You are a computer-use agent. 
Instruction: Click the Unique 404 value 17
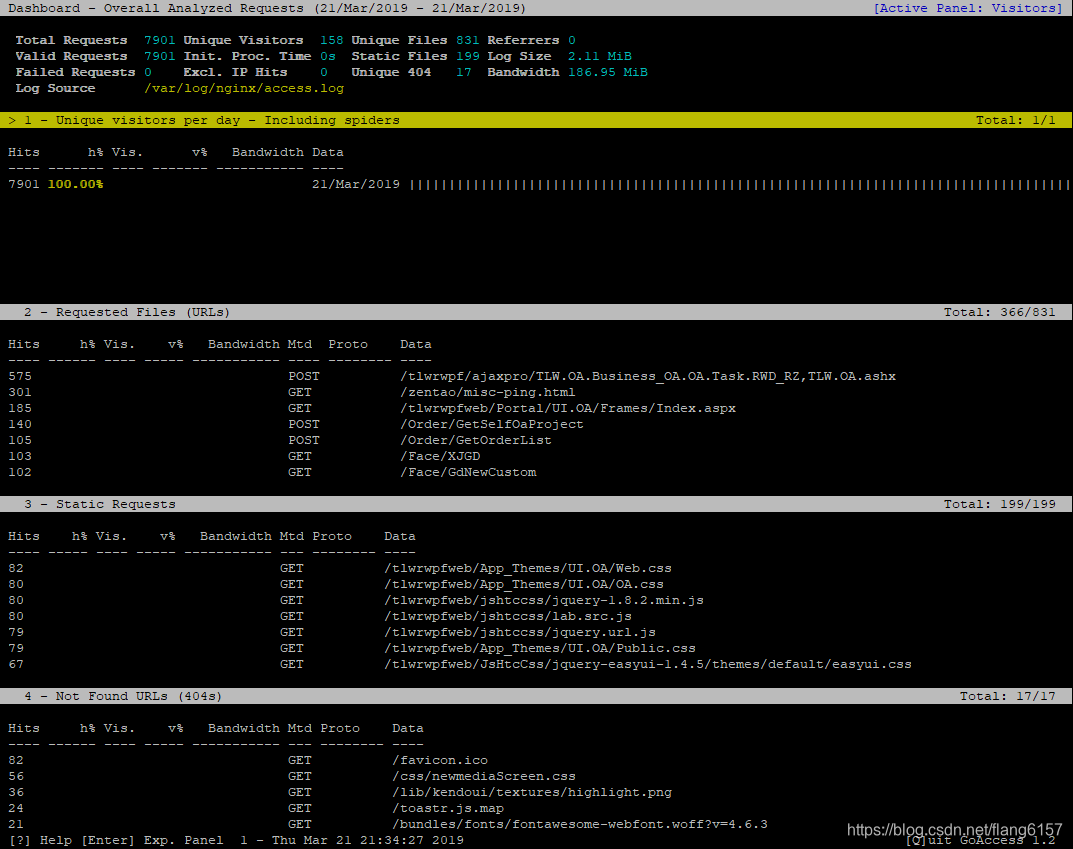[x=463, y=73]
